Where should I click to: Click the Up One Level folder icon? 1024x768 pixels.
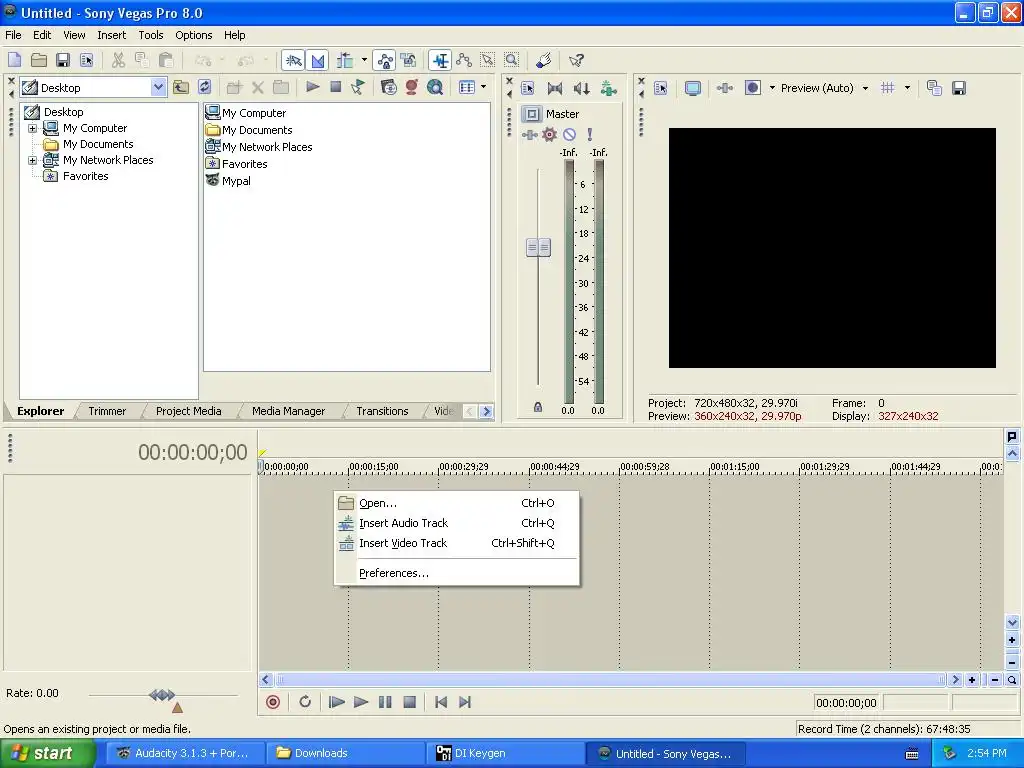[181, 88]
